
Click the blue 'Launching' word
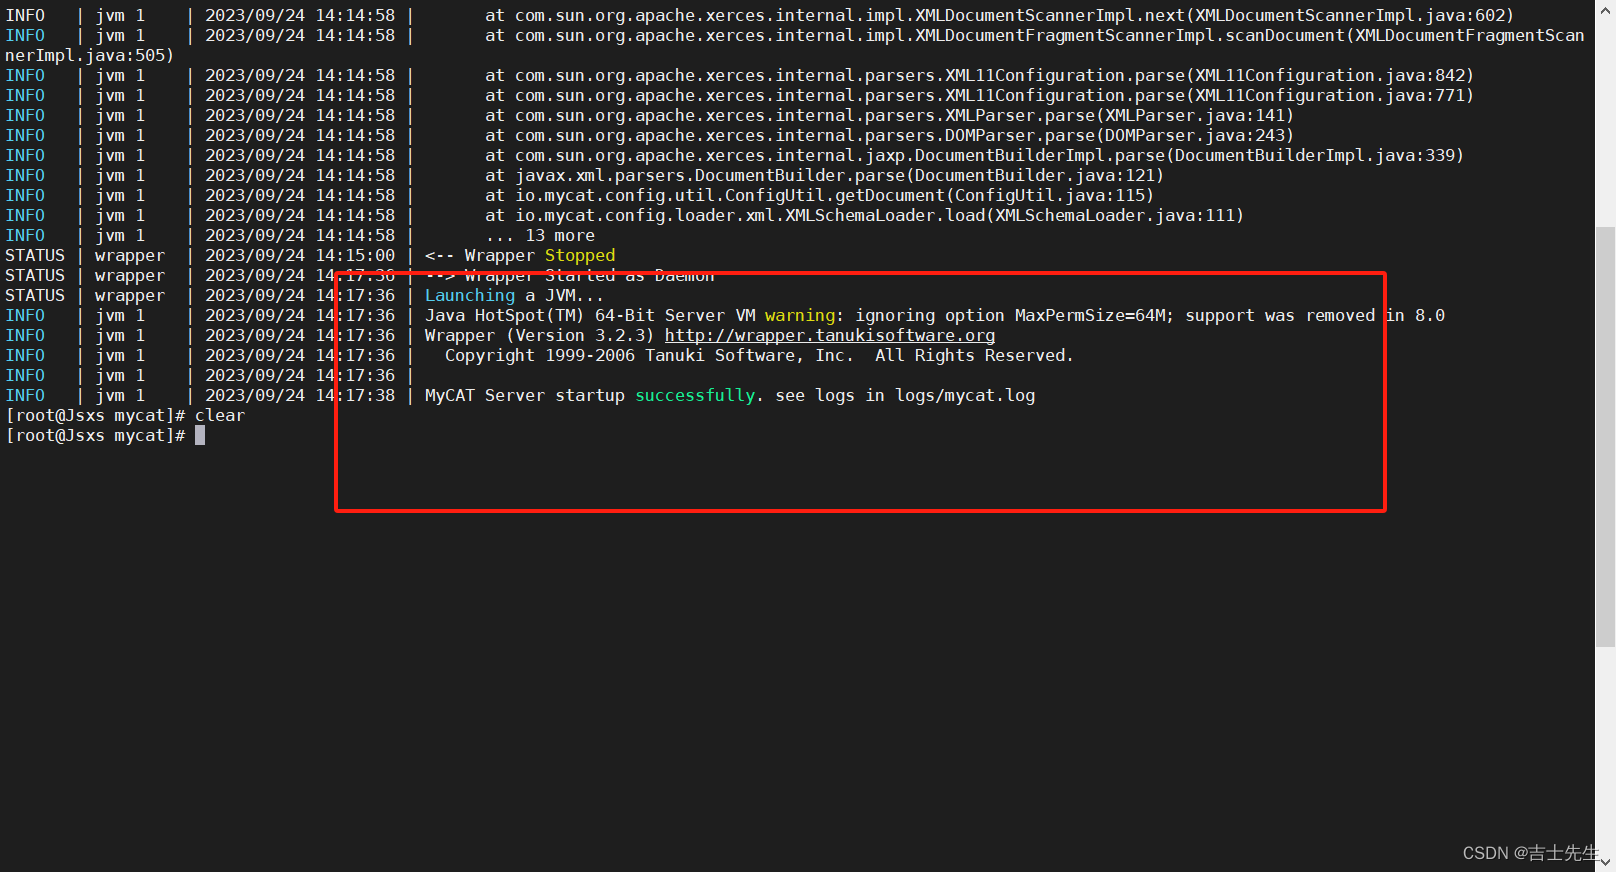pos(470,296)
